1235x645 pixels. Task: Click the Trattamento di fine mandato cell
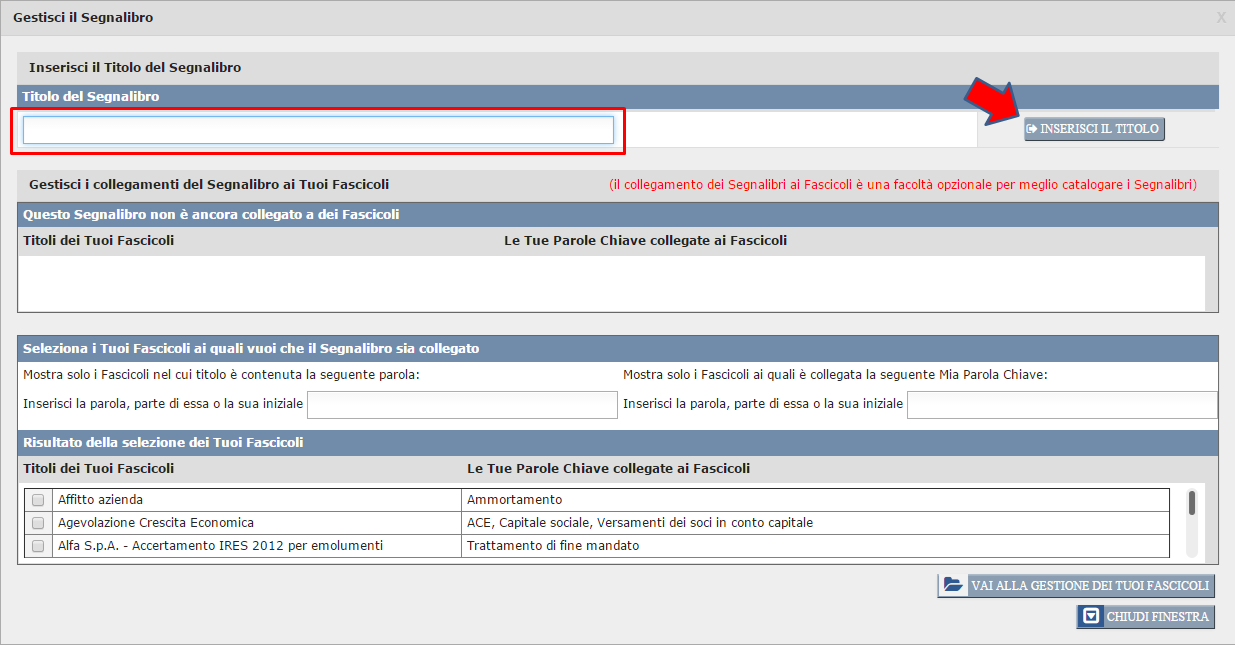point(553,546)
